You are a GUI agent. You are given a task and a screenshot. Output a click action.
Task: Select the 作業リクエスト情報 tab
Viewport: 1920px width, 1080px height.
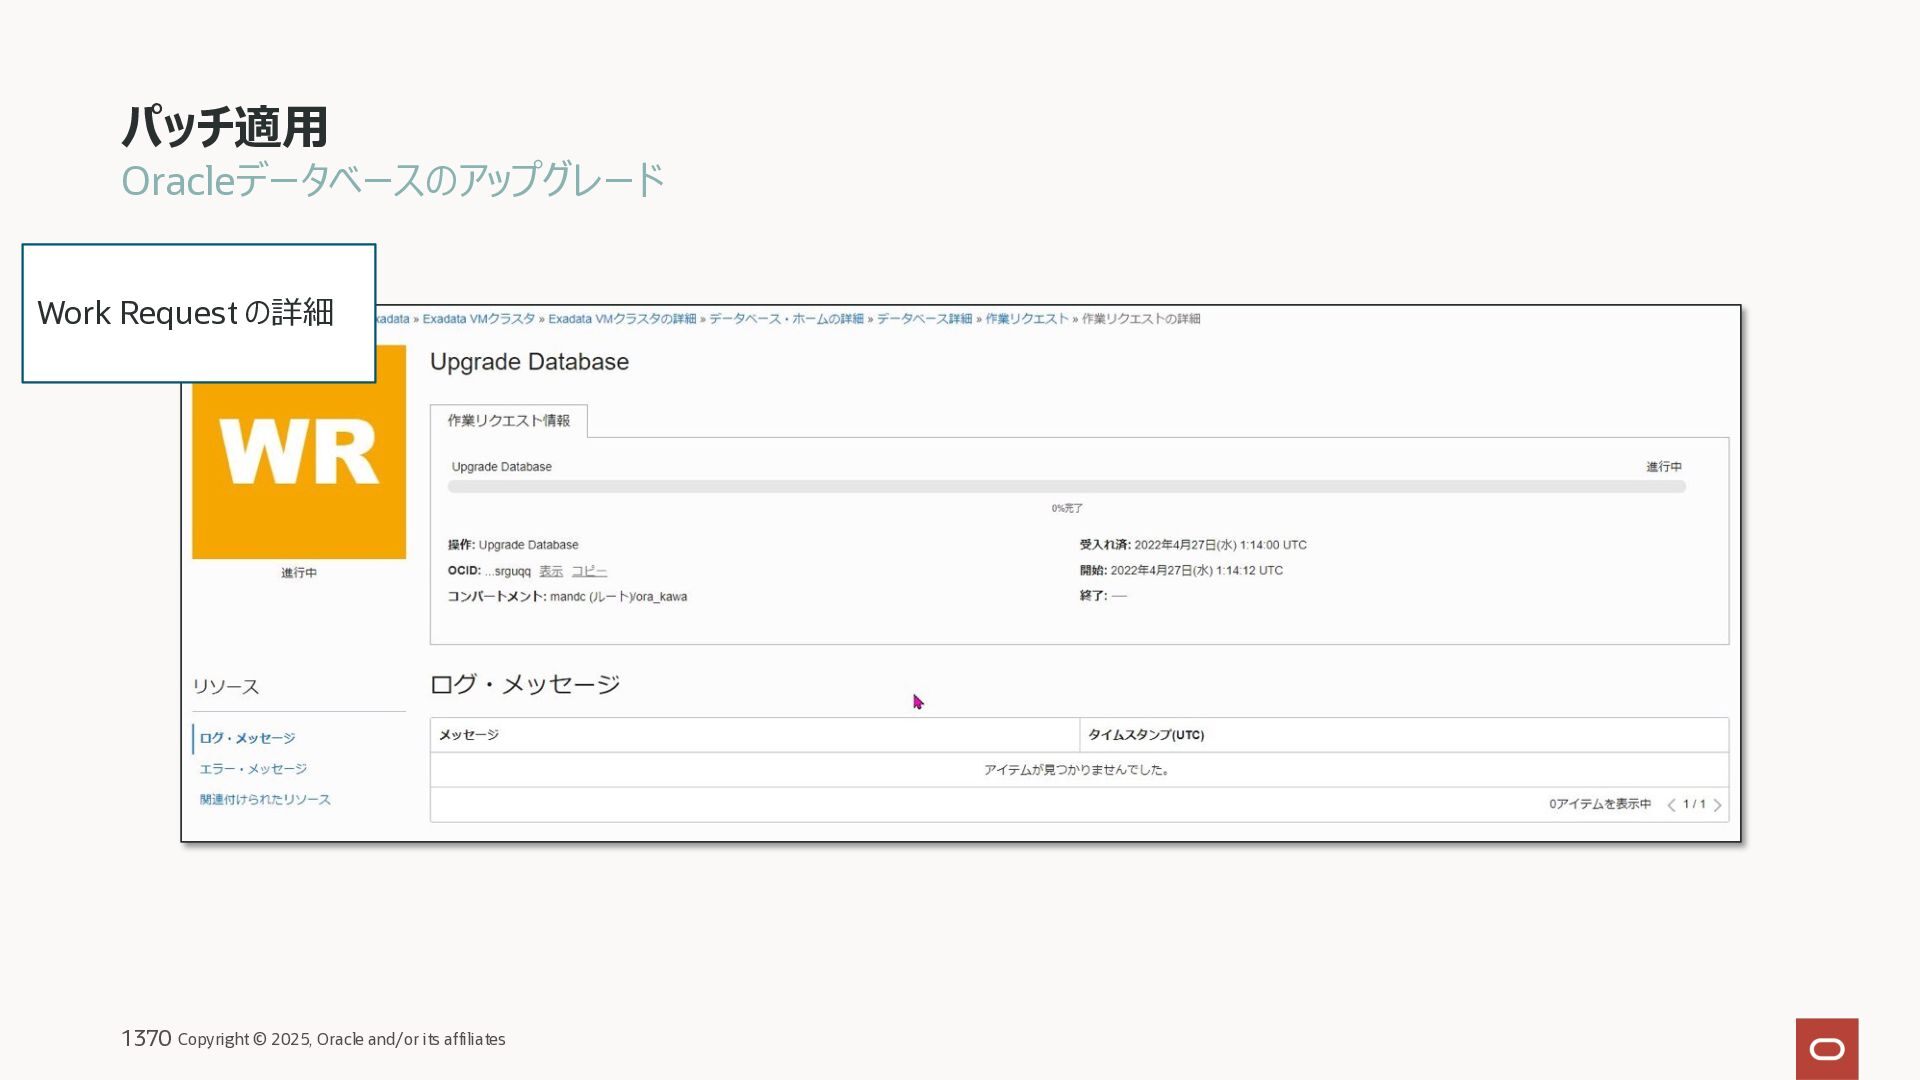(x=508, y=421)
